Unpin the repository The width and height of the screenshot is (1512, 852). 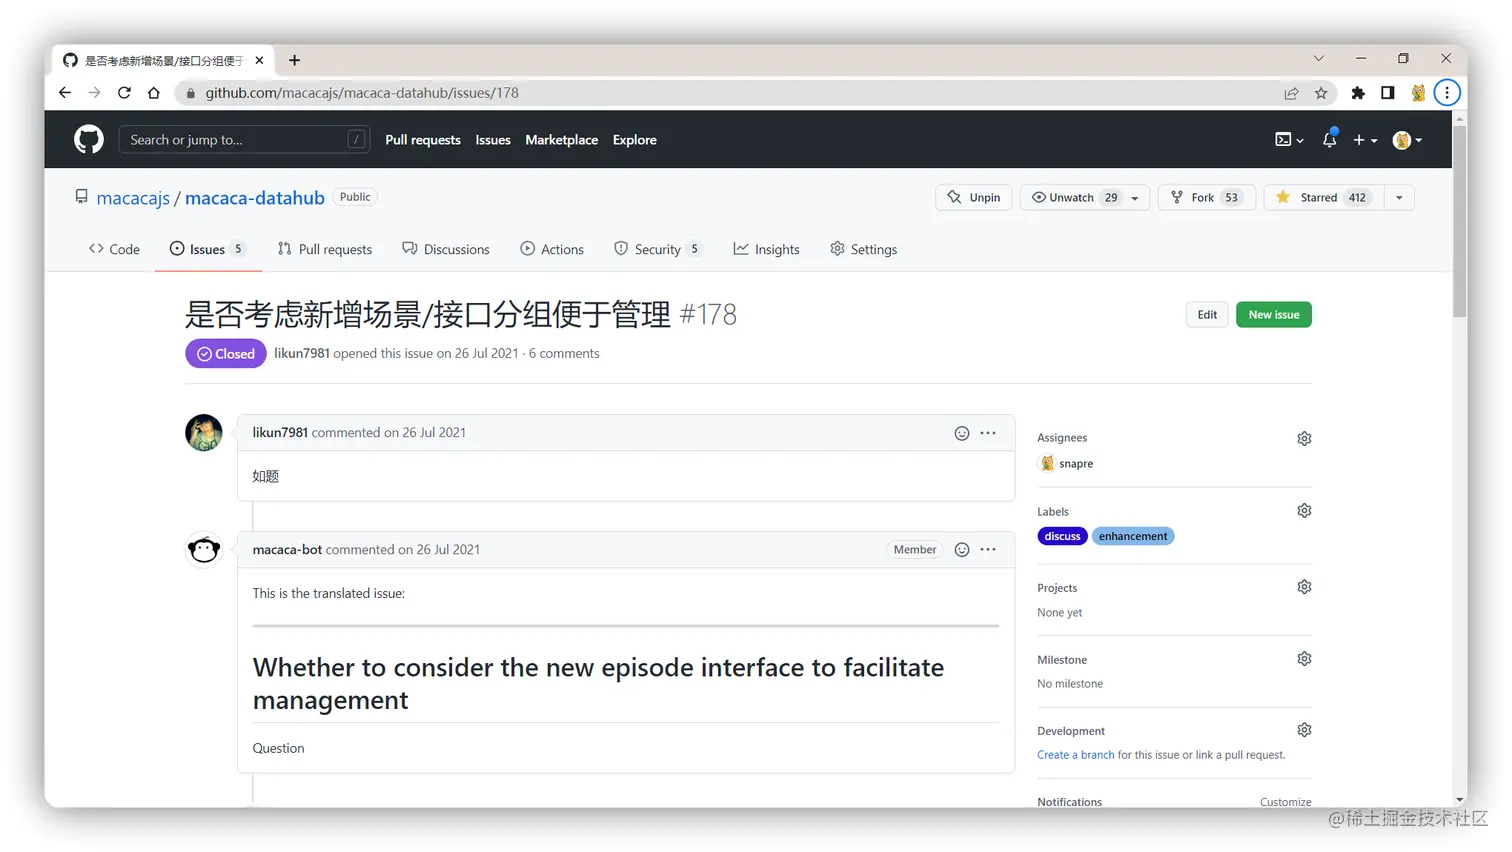pyautogui.click(x=974, y=198)
